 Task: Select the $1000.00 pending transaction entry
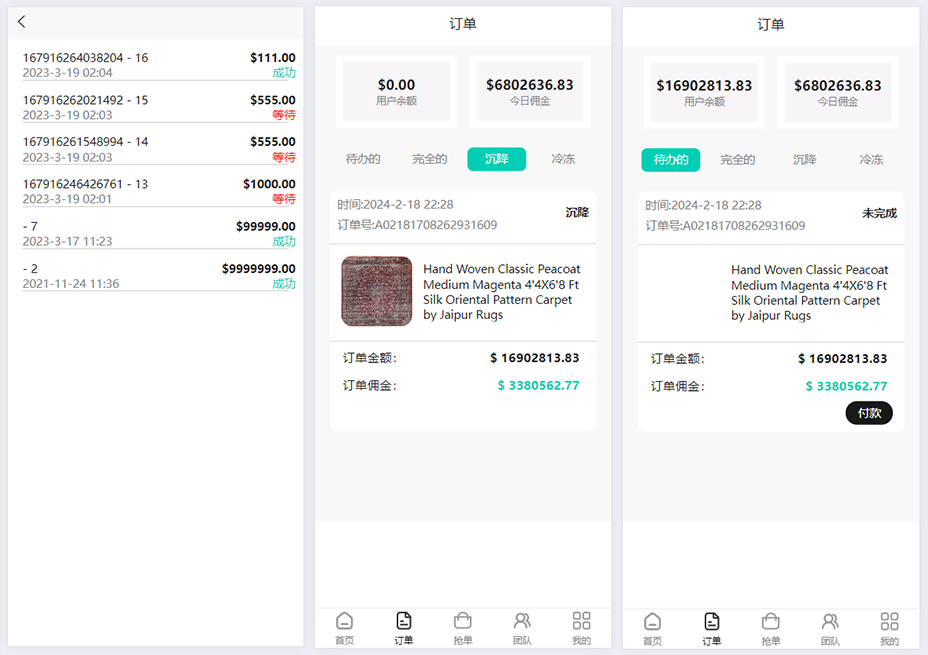pos(158,191)
